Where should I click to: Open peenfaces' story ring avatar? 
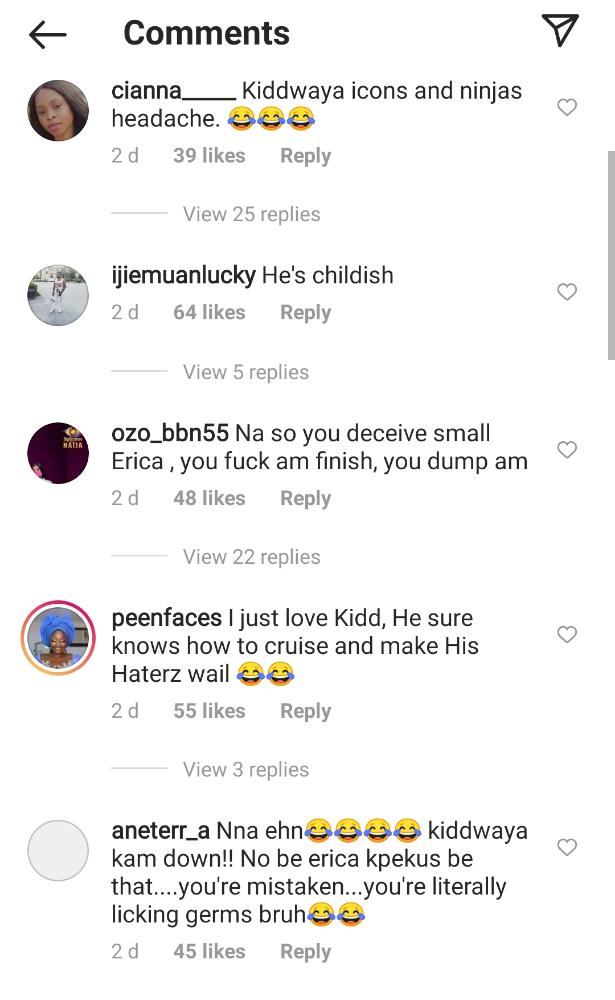click(x=58, y=640)
